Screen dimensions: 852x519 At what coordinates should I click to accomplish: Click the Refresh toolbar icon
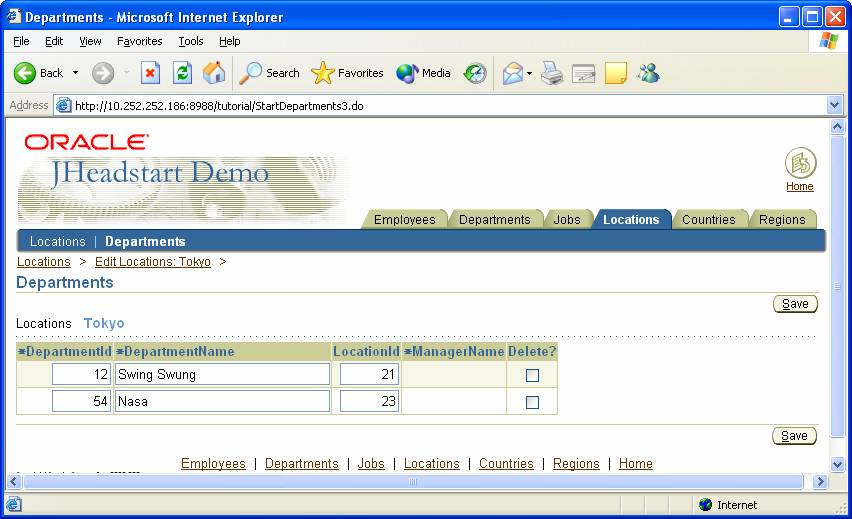182,73
